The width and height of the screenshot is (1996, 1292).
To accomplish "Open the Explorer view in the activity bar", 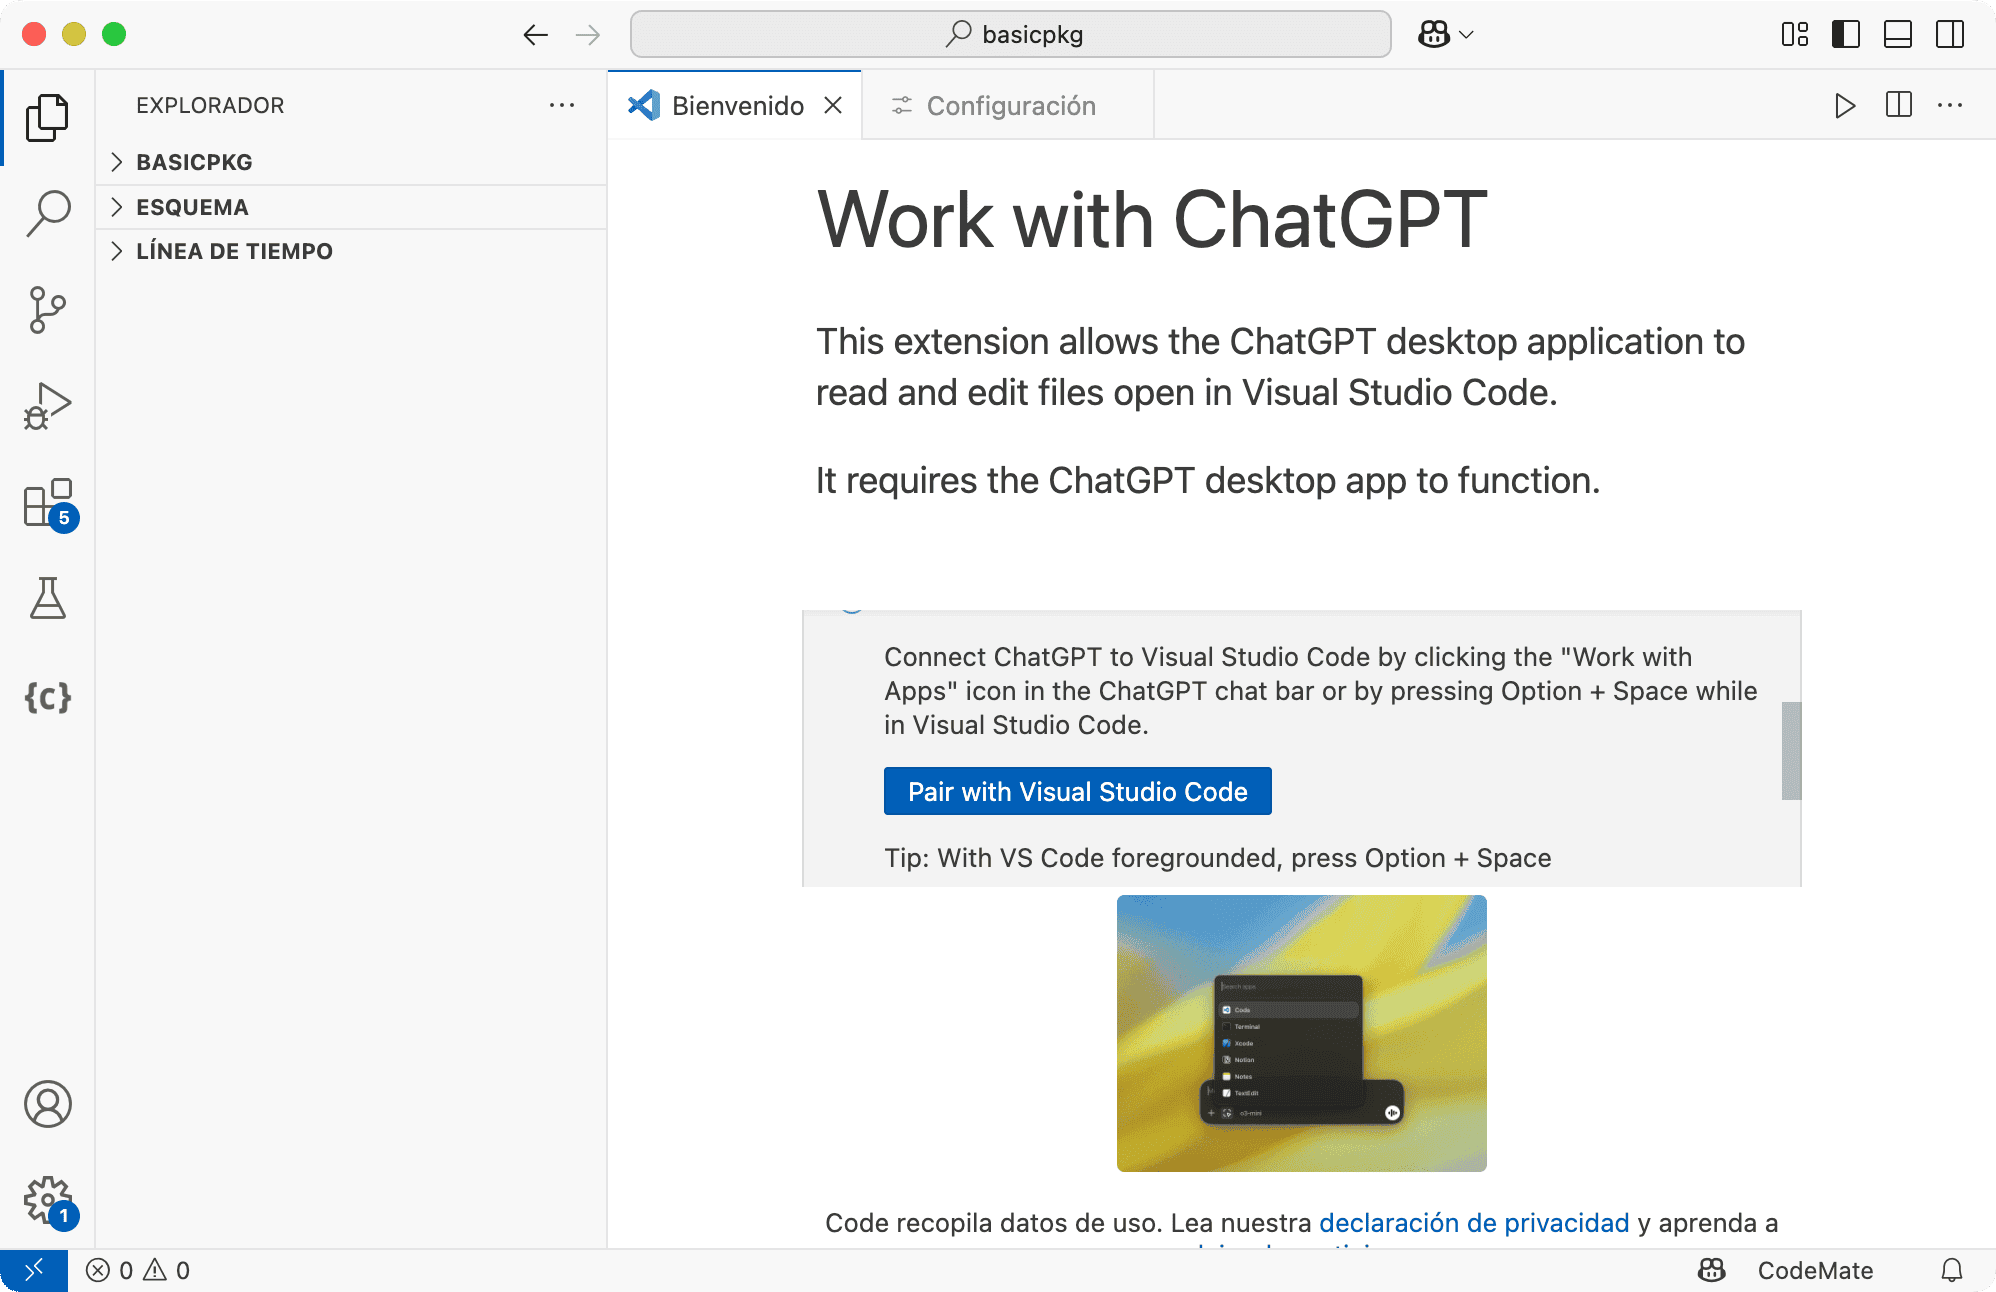I will (47, 117).
